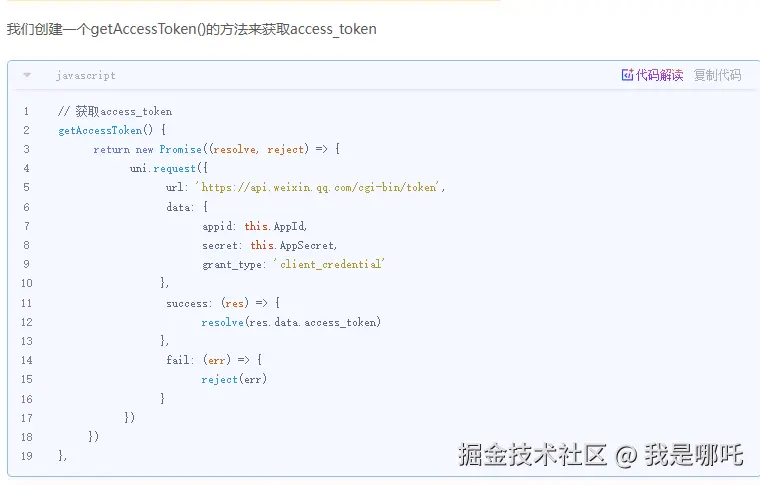The image size is (760, 485).
Task: Click line number 1 in the gutter
Action: [26, 111]
